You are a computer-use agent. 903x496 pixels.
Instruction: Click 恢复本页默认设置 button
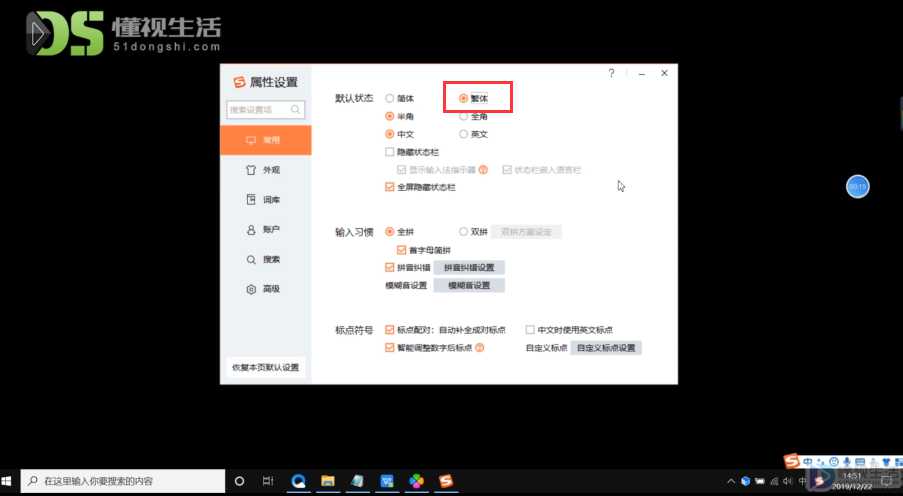click(265, 368)
